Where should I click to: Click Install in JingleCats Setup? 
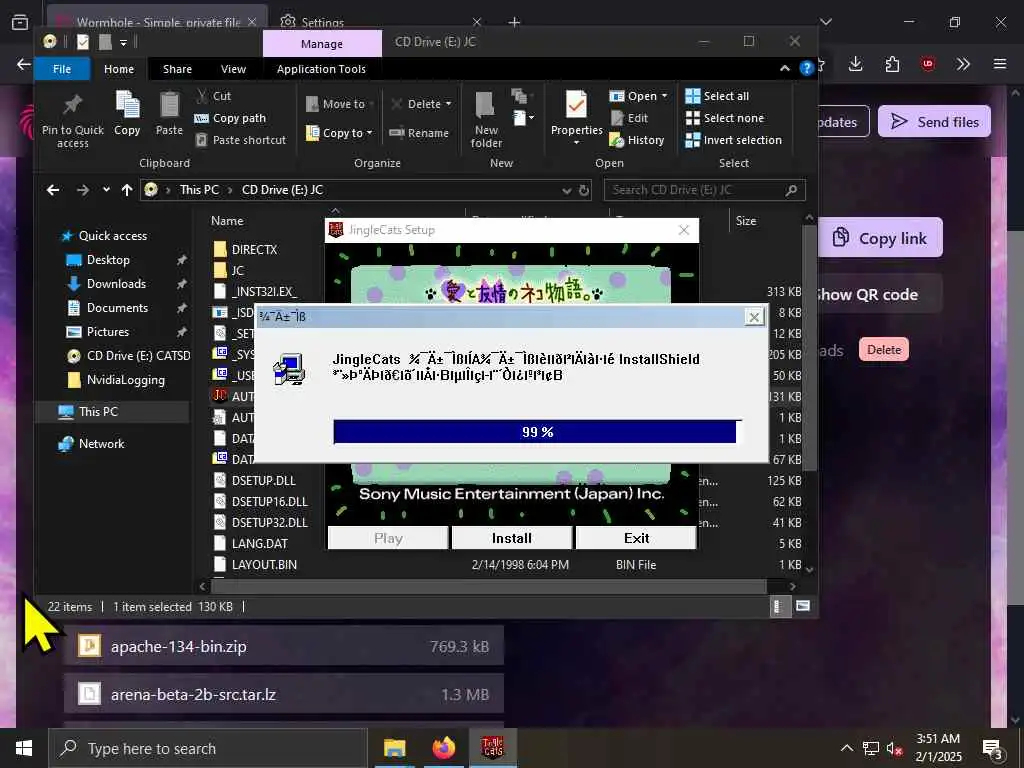tap(511, 538)
